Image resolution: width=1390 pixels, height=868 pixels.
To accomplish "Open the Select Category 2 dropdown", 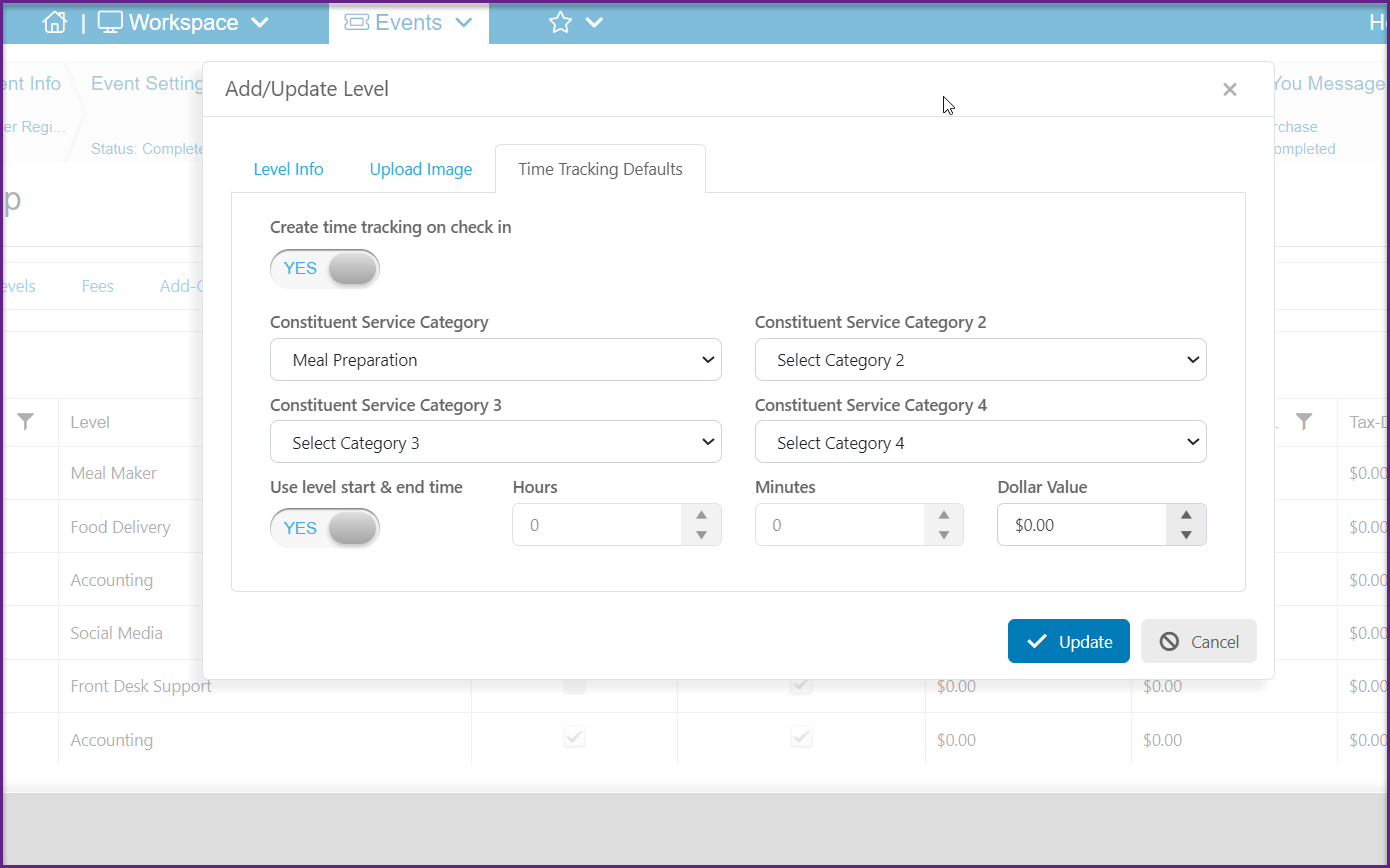I will click(x=981, y=360).
